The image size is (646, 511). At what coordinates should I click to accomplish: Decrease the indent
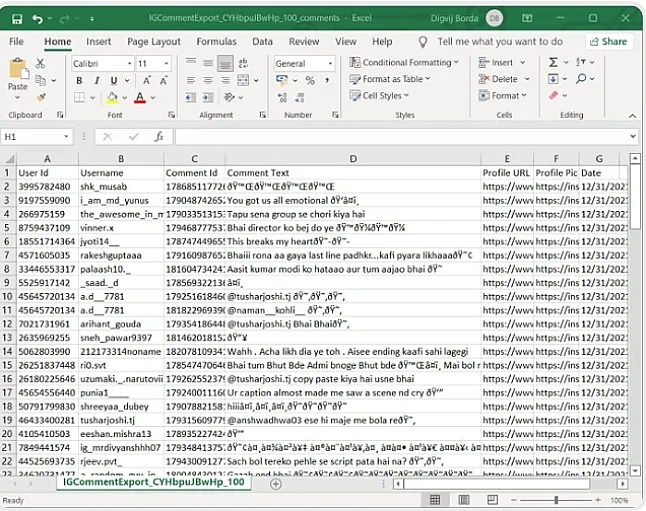click(x=190, y=97)
